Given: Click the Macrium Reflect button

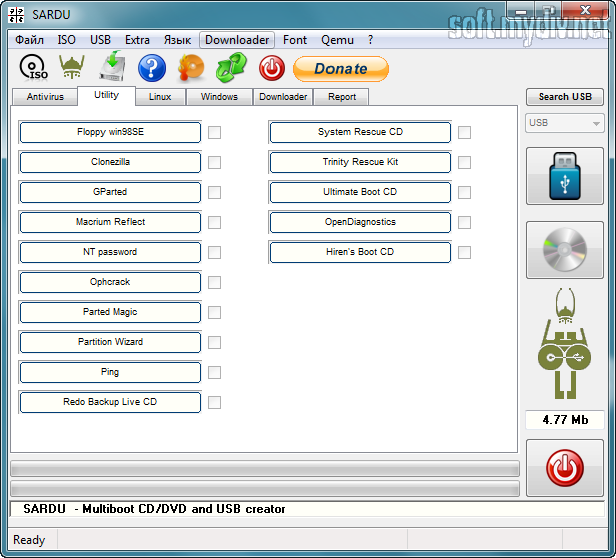Looking at the screenshot, I should tap(110, 222).
